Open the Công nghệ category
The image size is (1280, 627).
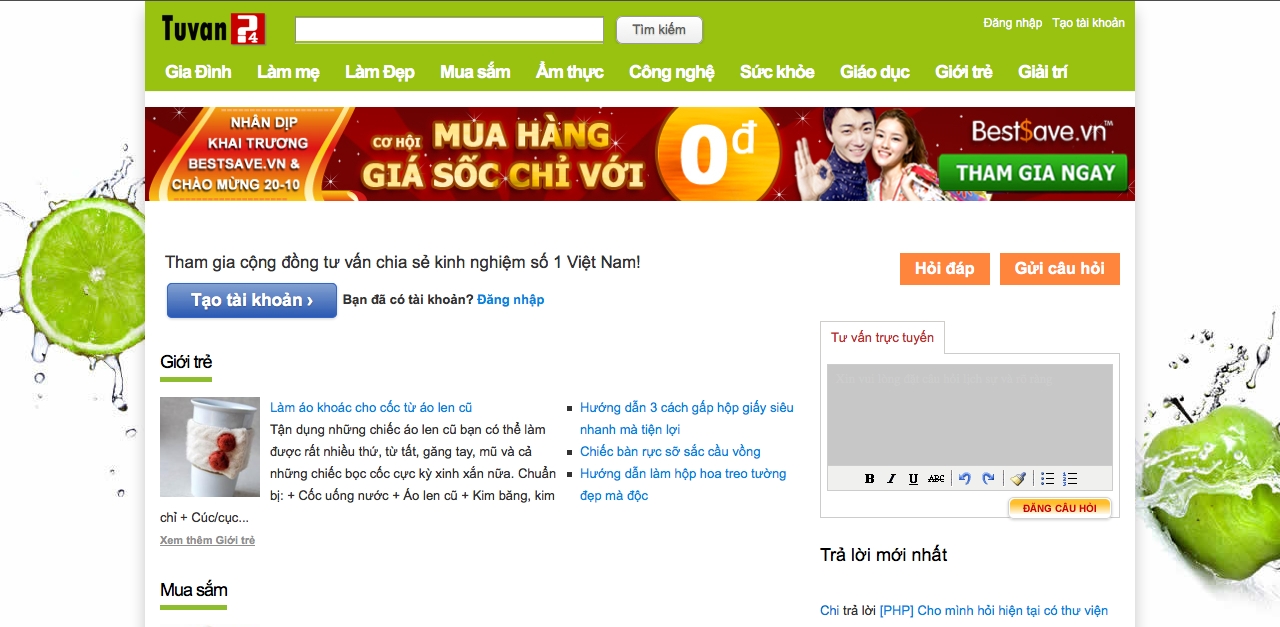[x=672, y=72]
